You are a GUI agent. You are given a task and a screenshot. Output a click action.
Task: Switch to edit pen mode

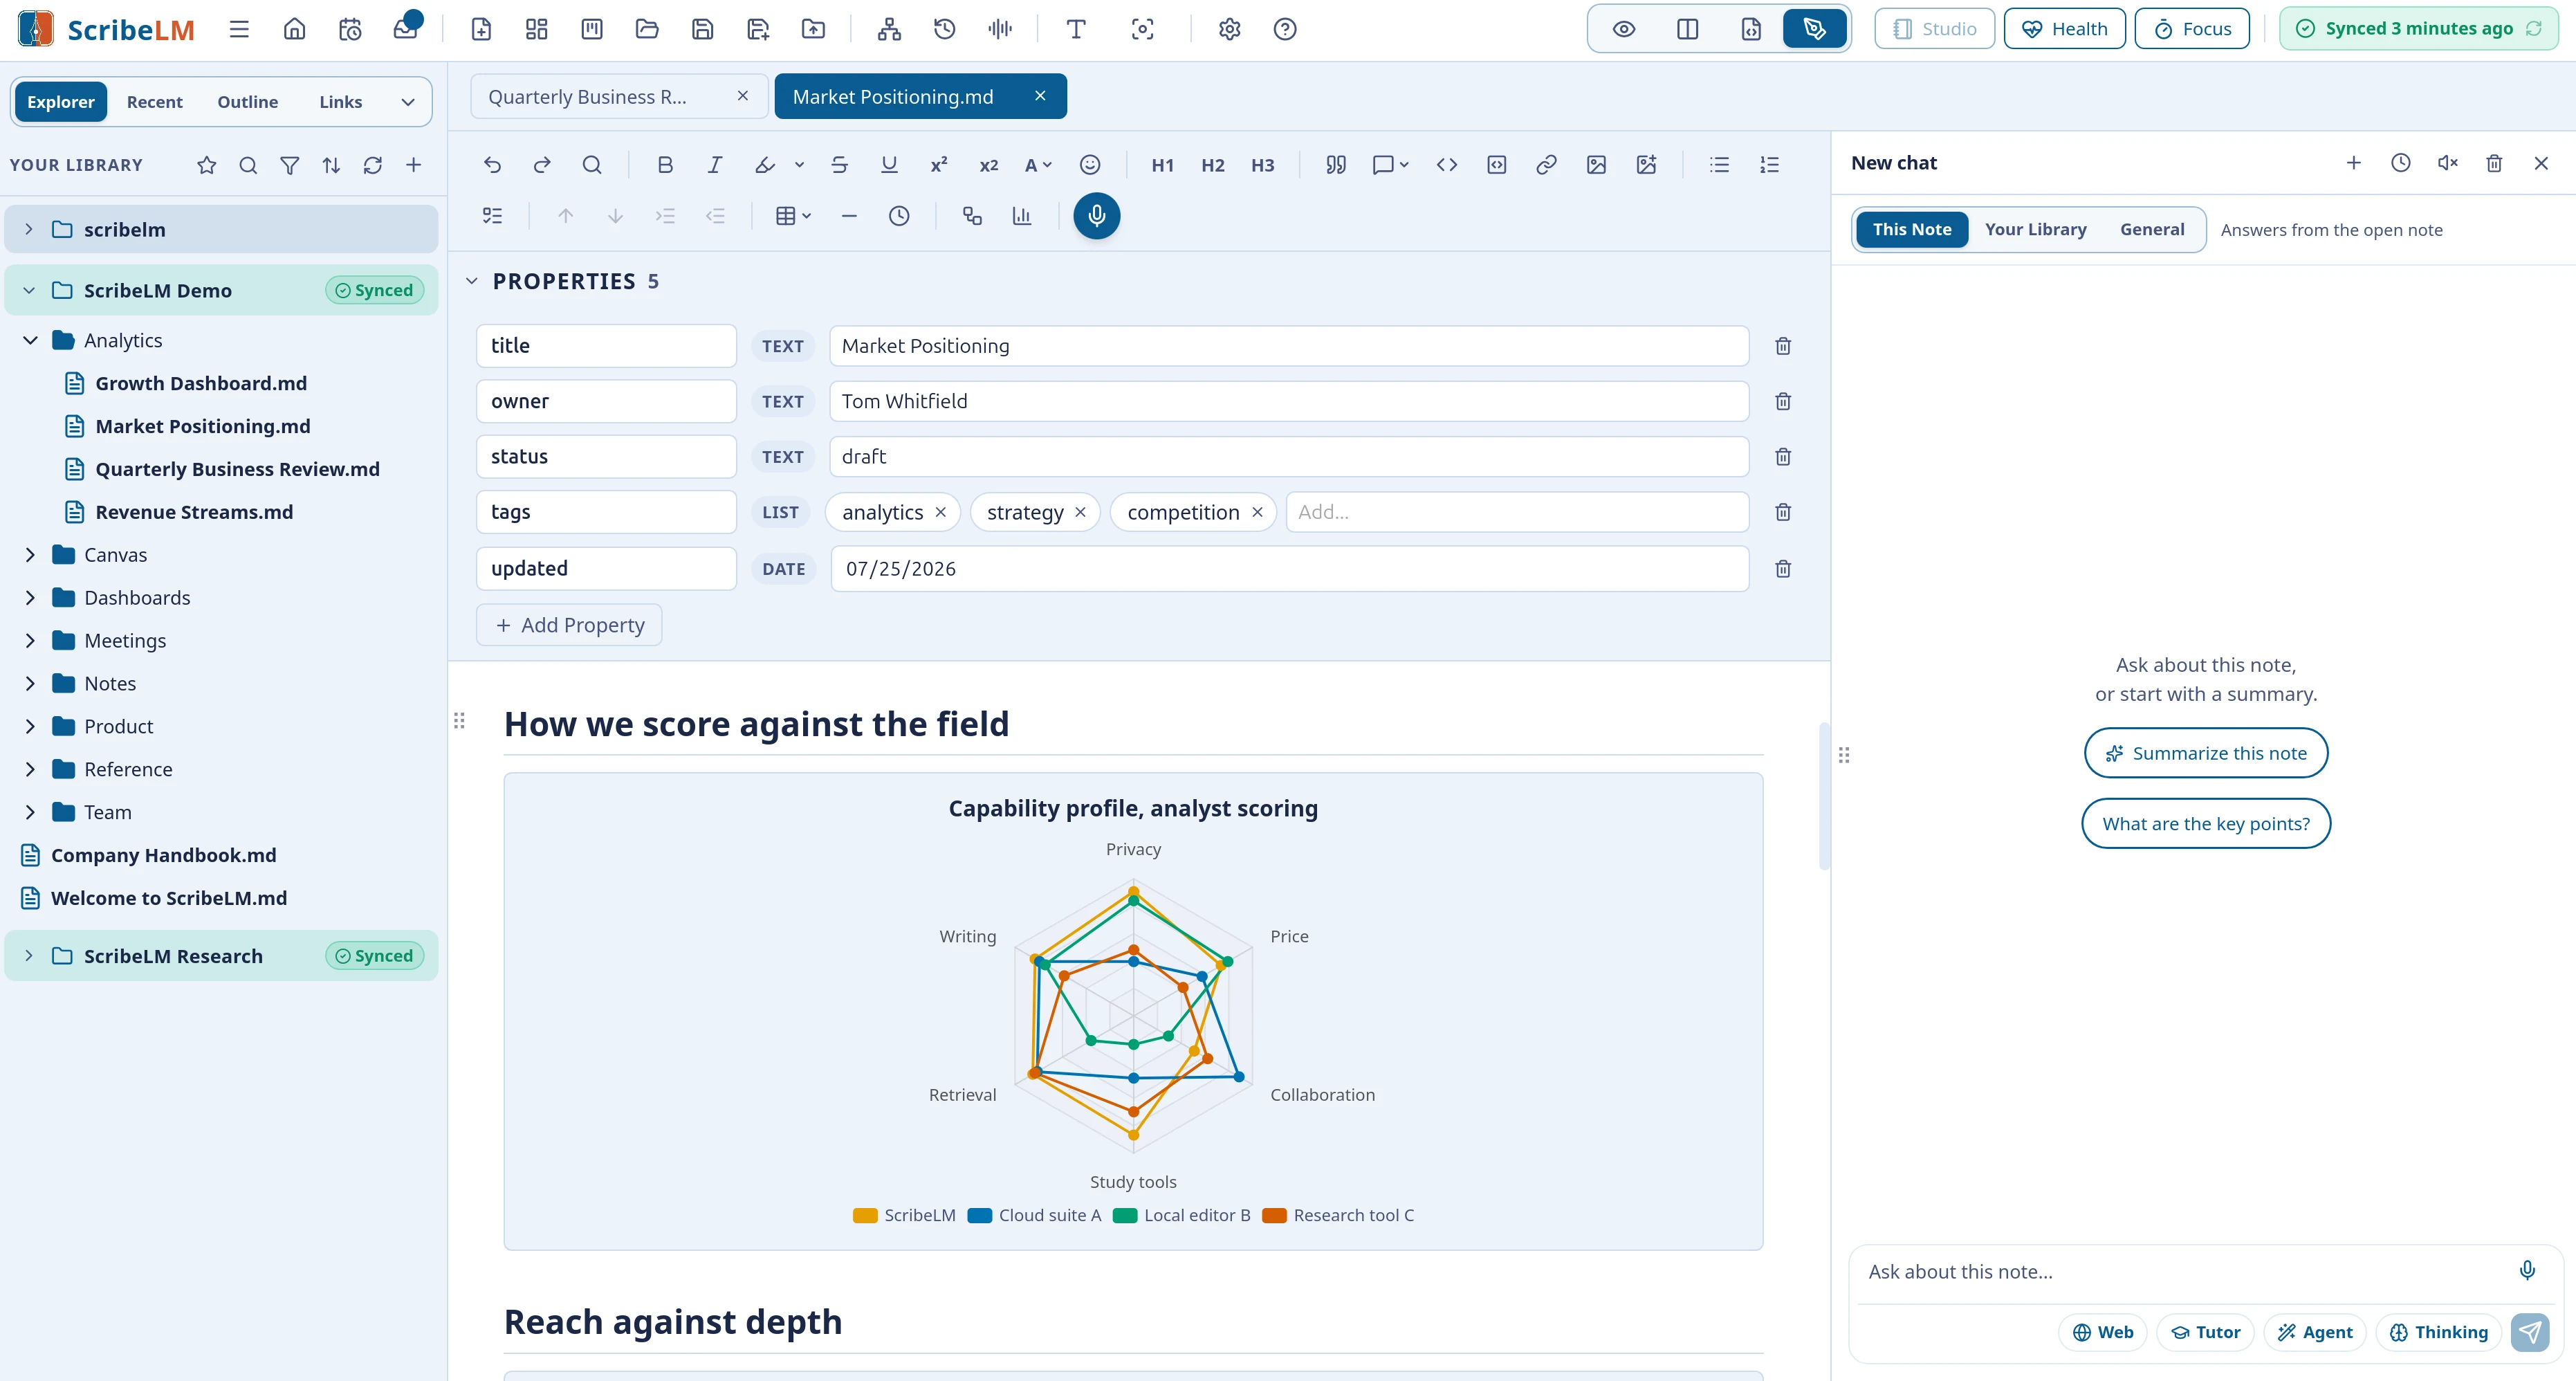pyautogui.click(x=1815, y=29)
